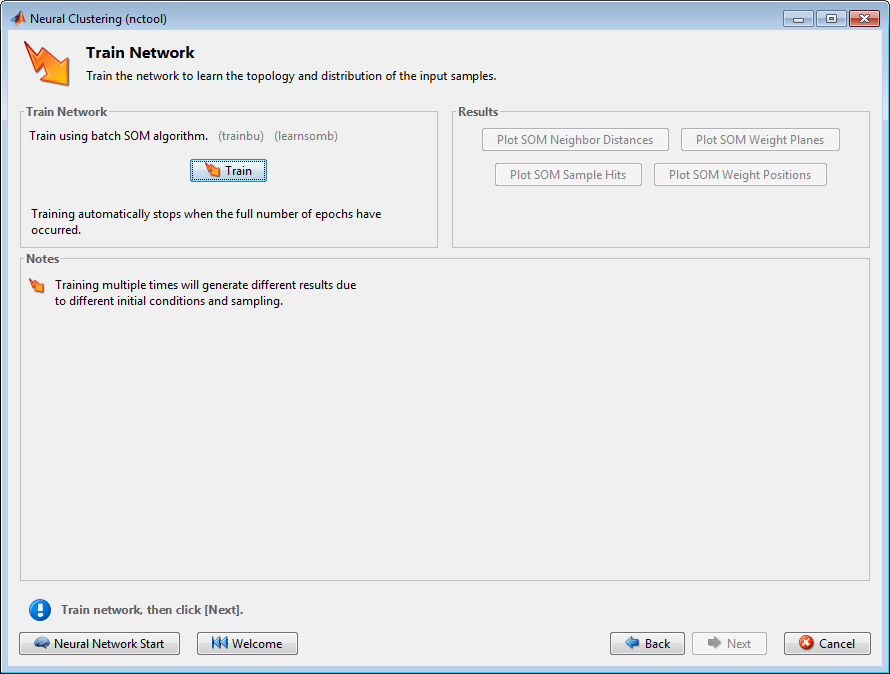Click the MATLAB logo in title bar
Screen dimensions: 890x674
point(18,18)
